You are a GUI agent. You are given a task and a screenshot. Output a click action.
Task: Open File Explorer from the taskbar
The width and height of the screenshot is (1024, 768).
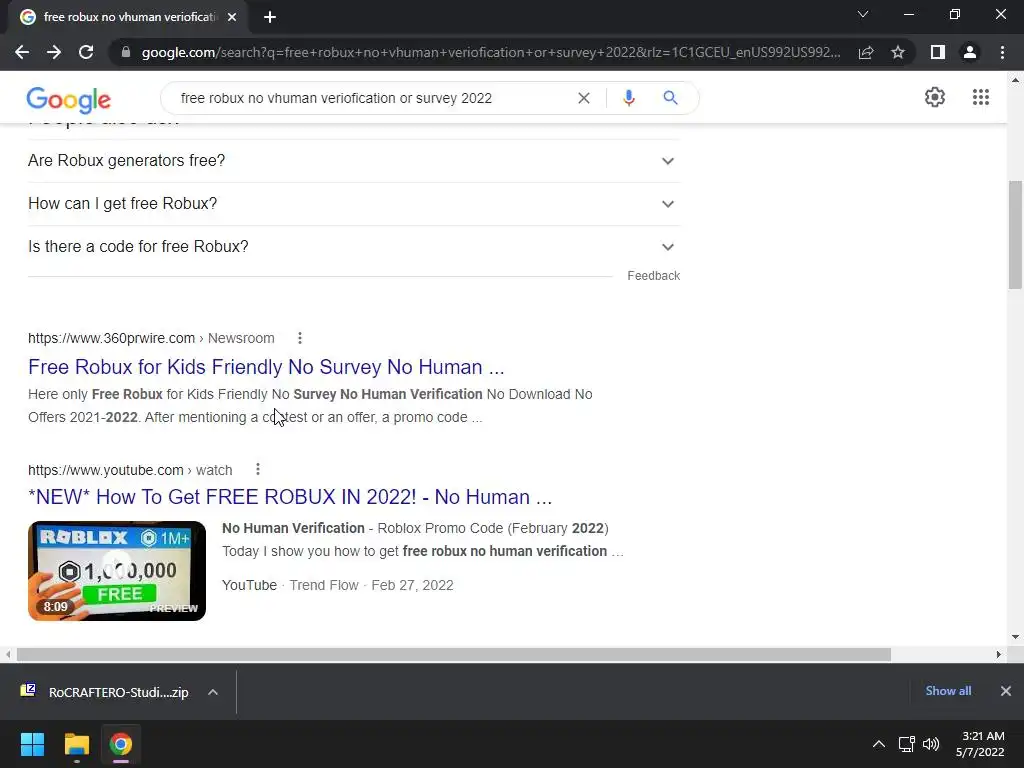point(76,744)
